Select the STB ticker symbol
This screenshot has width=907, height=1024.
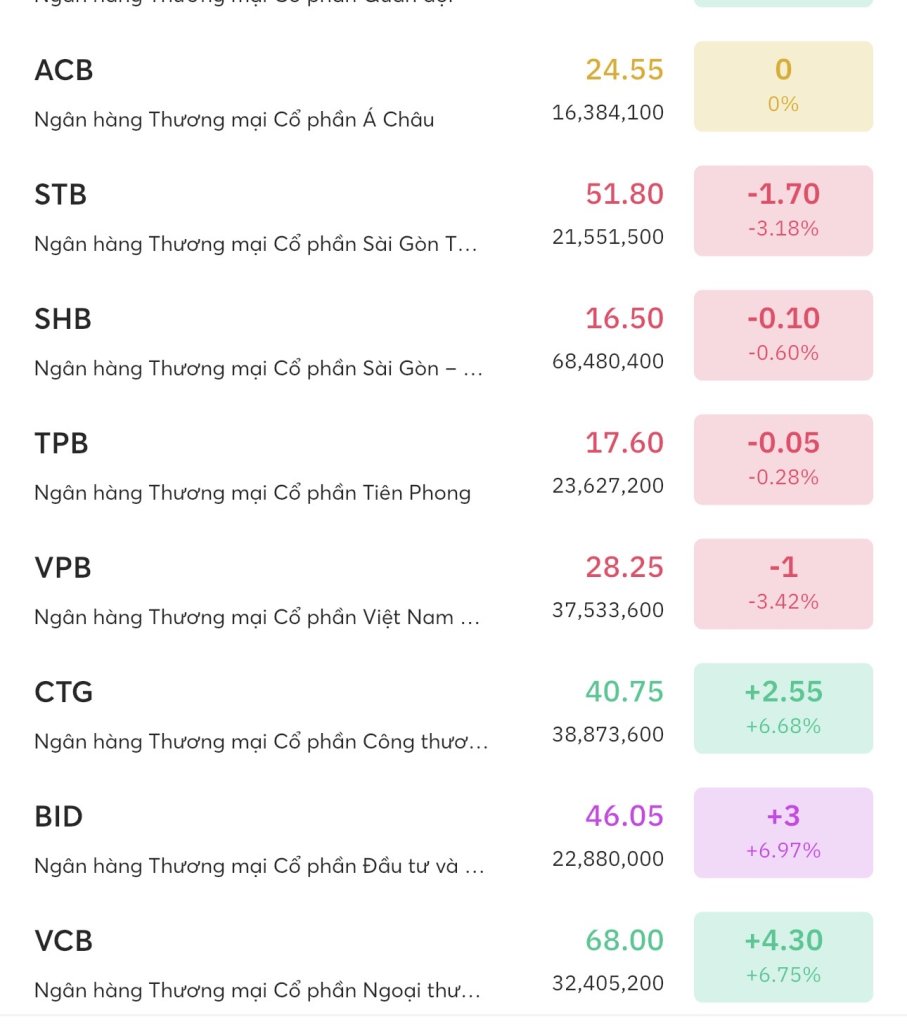(x=61, y=195)
